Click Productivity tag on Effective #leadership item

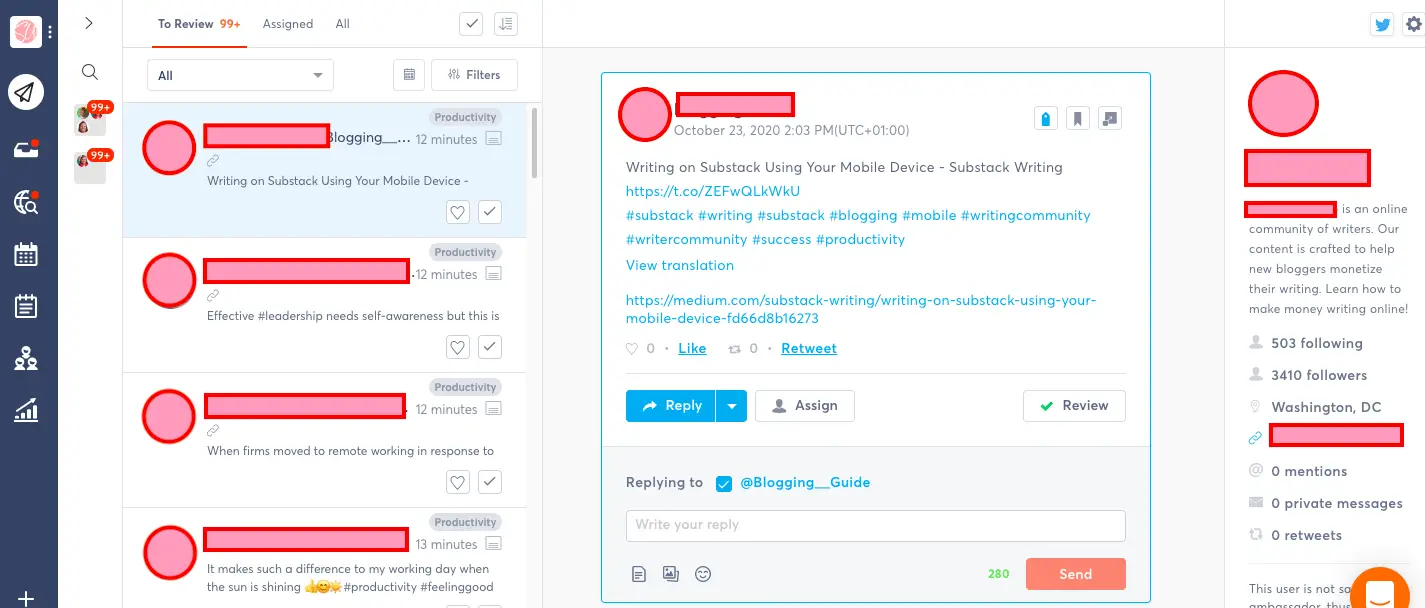coord(466,252)
